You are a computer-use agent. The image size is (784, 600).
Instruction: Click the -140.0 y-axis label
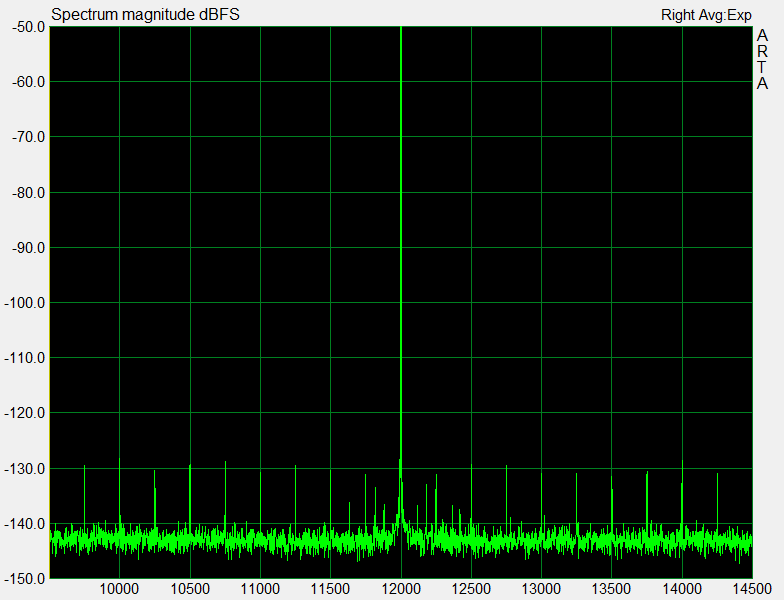[x=25, y=524]
